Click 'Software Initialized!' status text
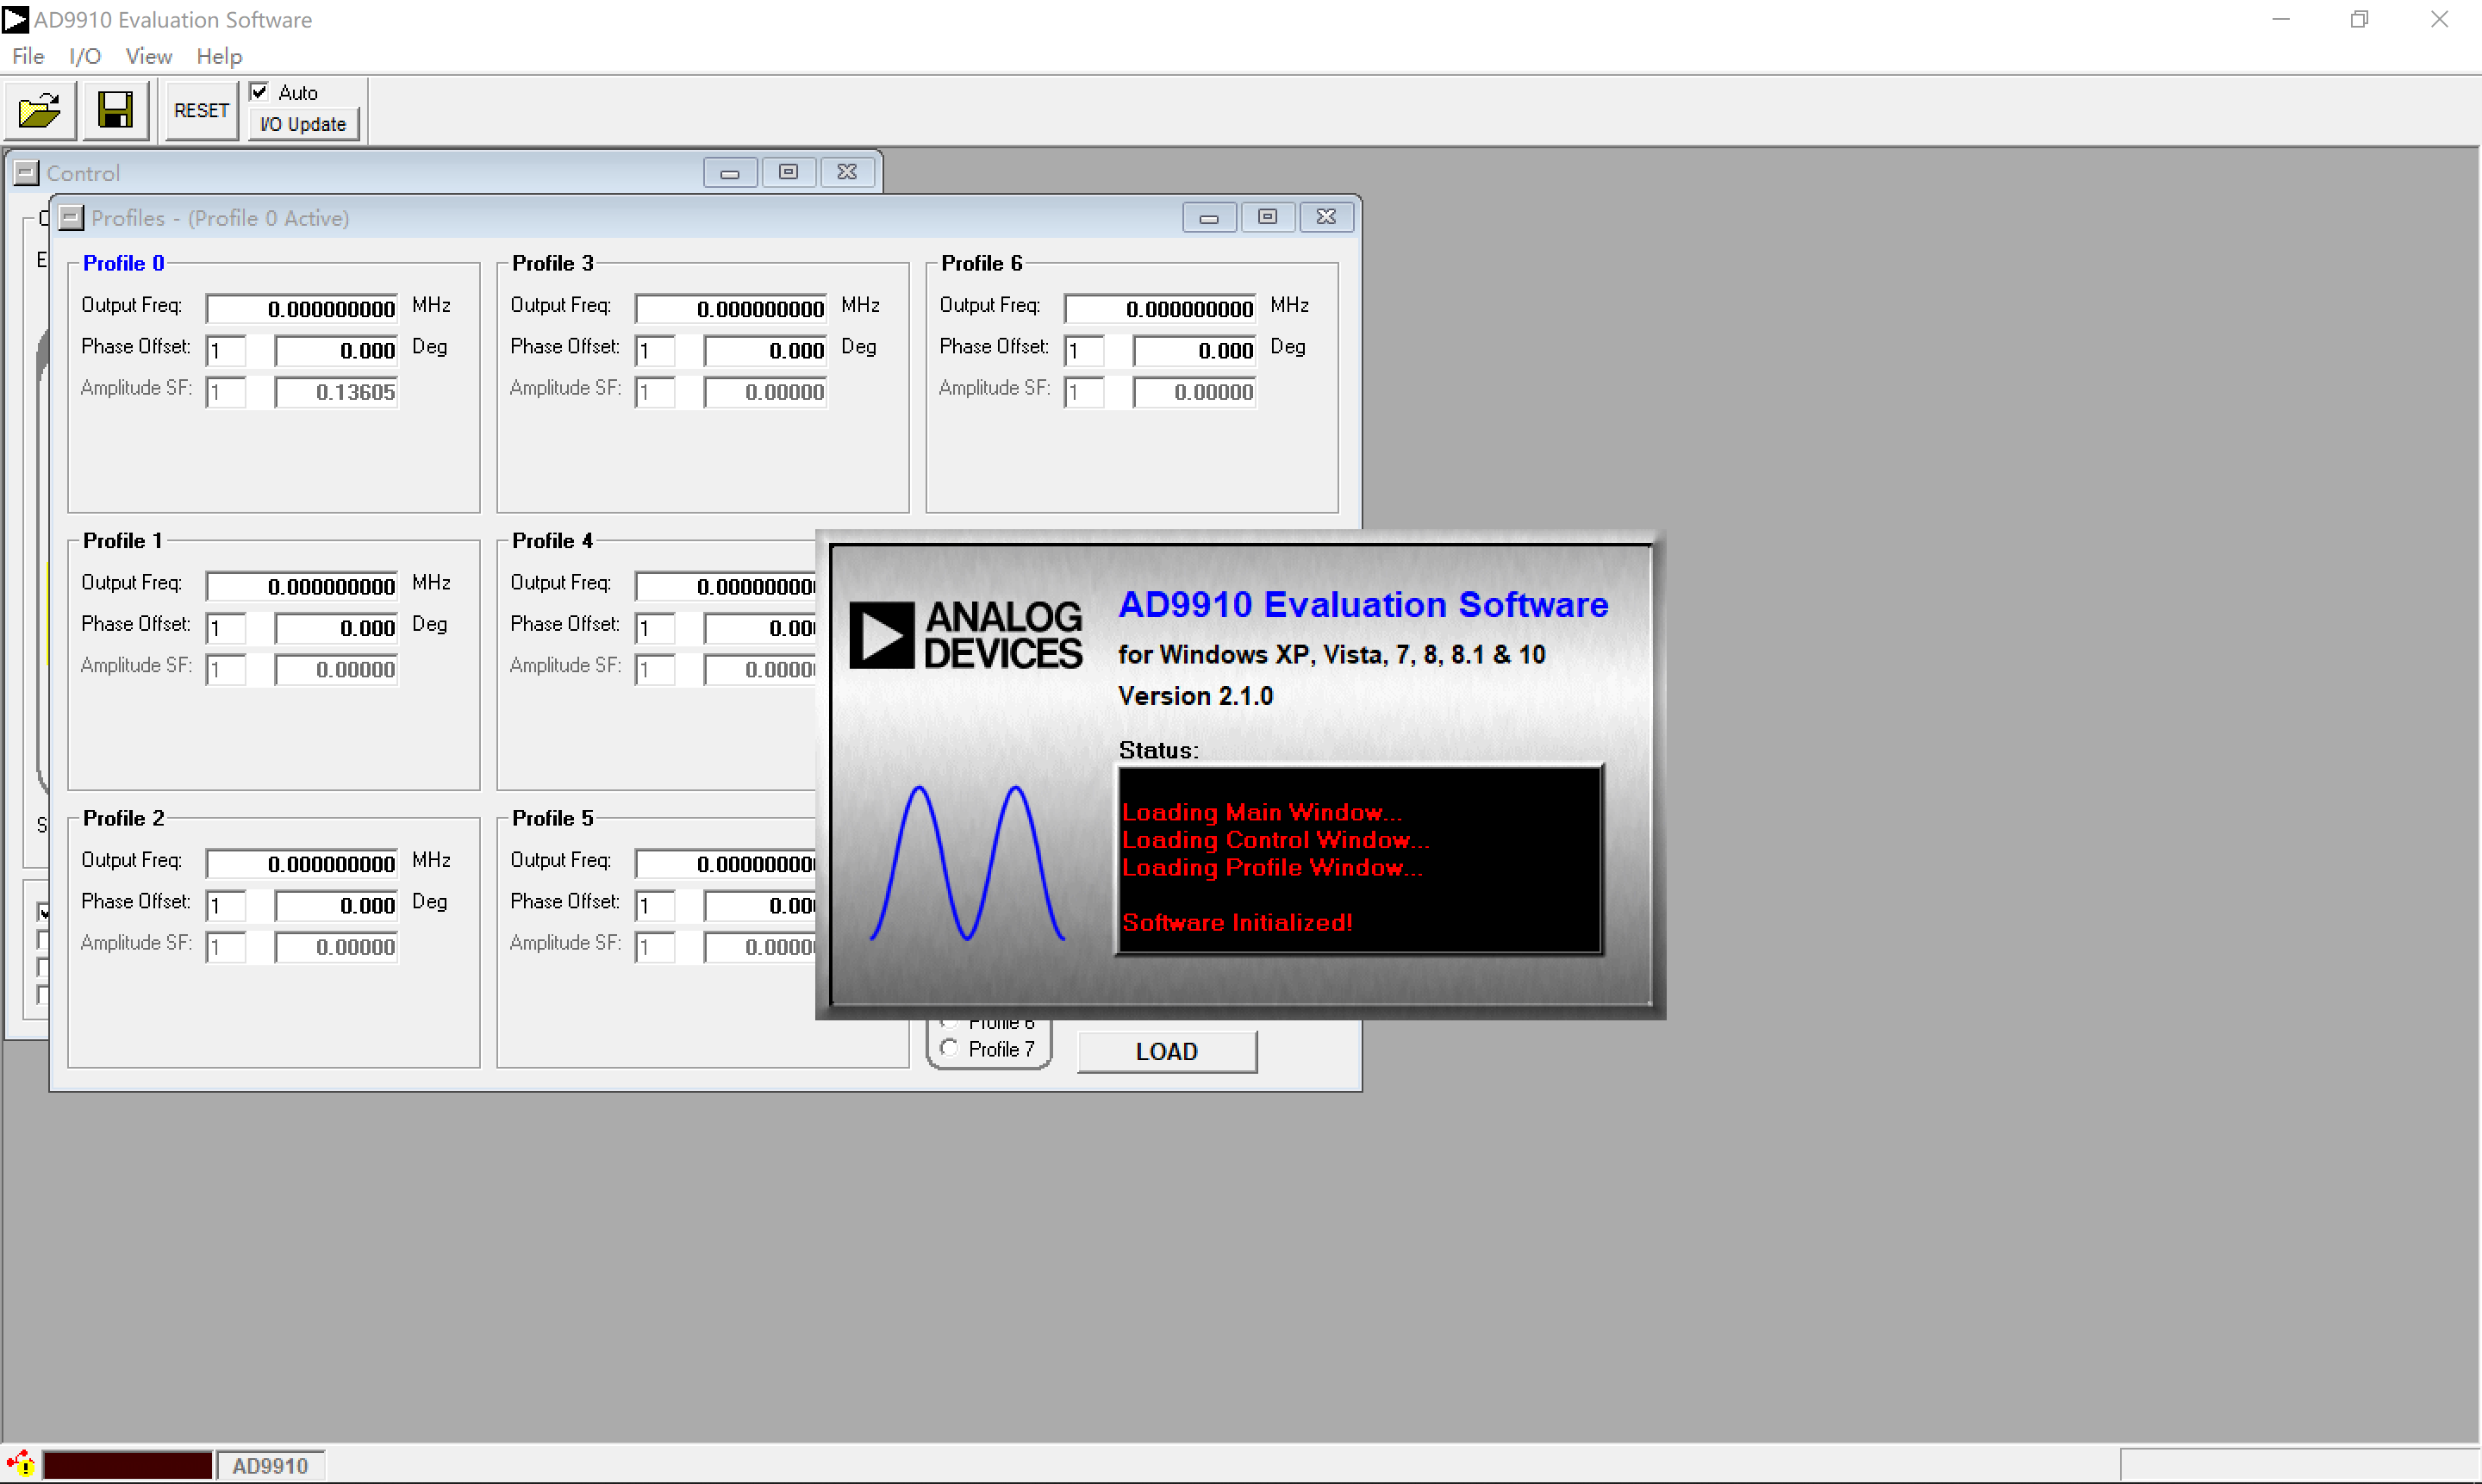This screenshot has height=1484, width=2482. (x=1237, y=922)
